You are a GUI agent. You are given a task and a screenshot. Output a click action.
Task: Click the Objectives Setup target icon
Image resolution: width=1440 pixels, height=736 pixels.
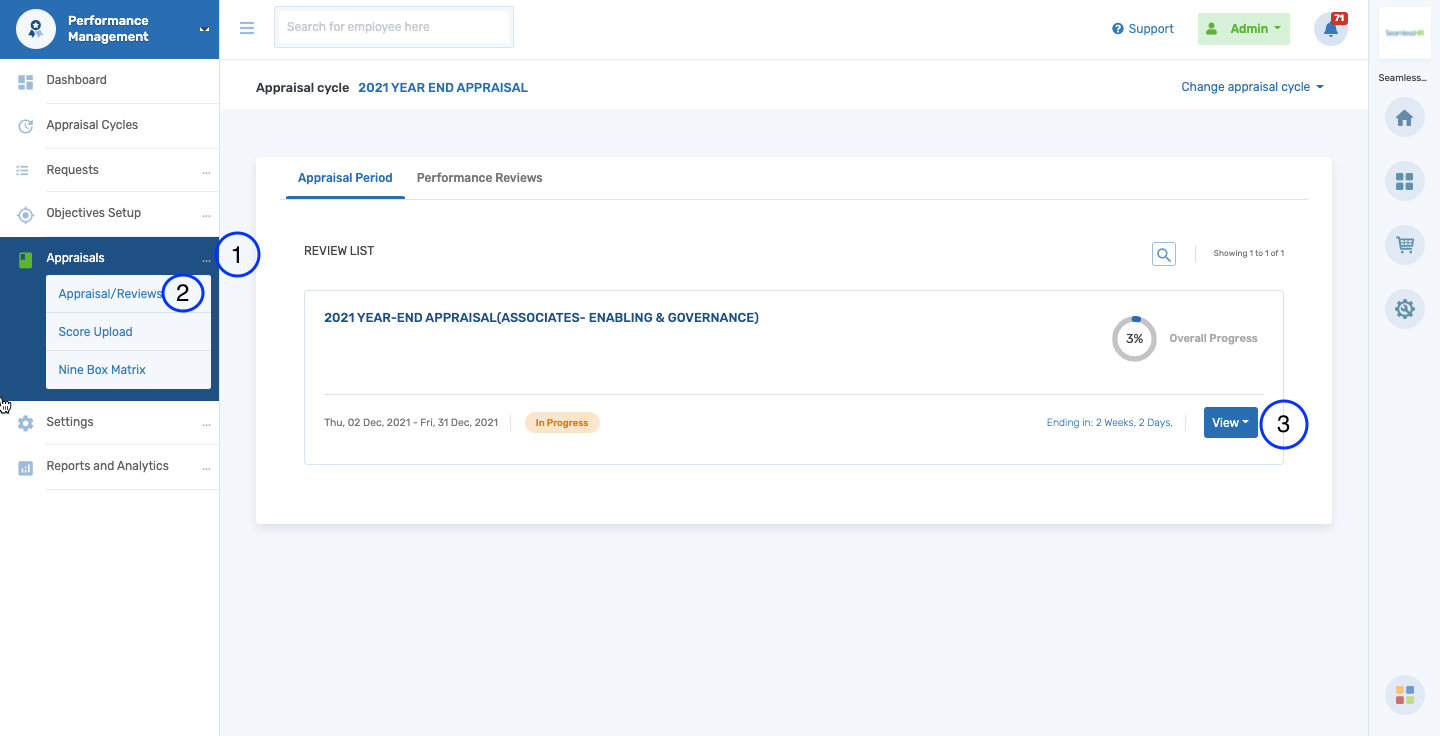tap(25, 213)
